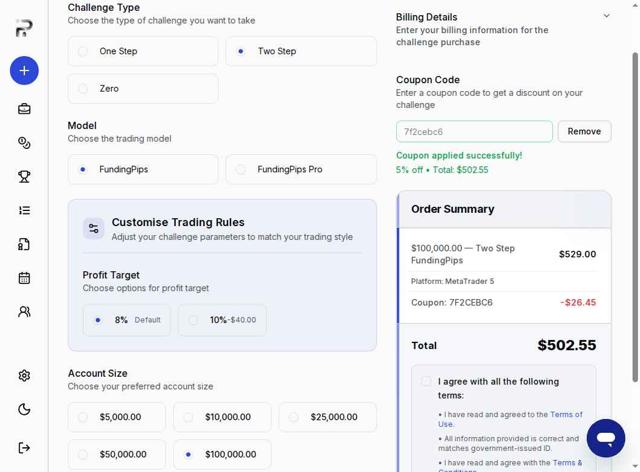Select $5,000.00 account size
640x472 pixels.
pyautogui.click(x=116, y=417)
